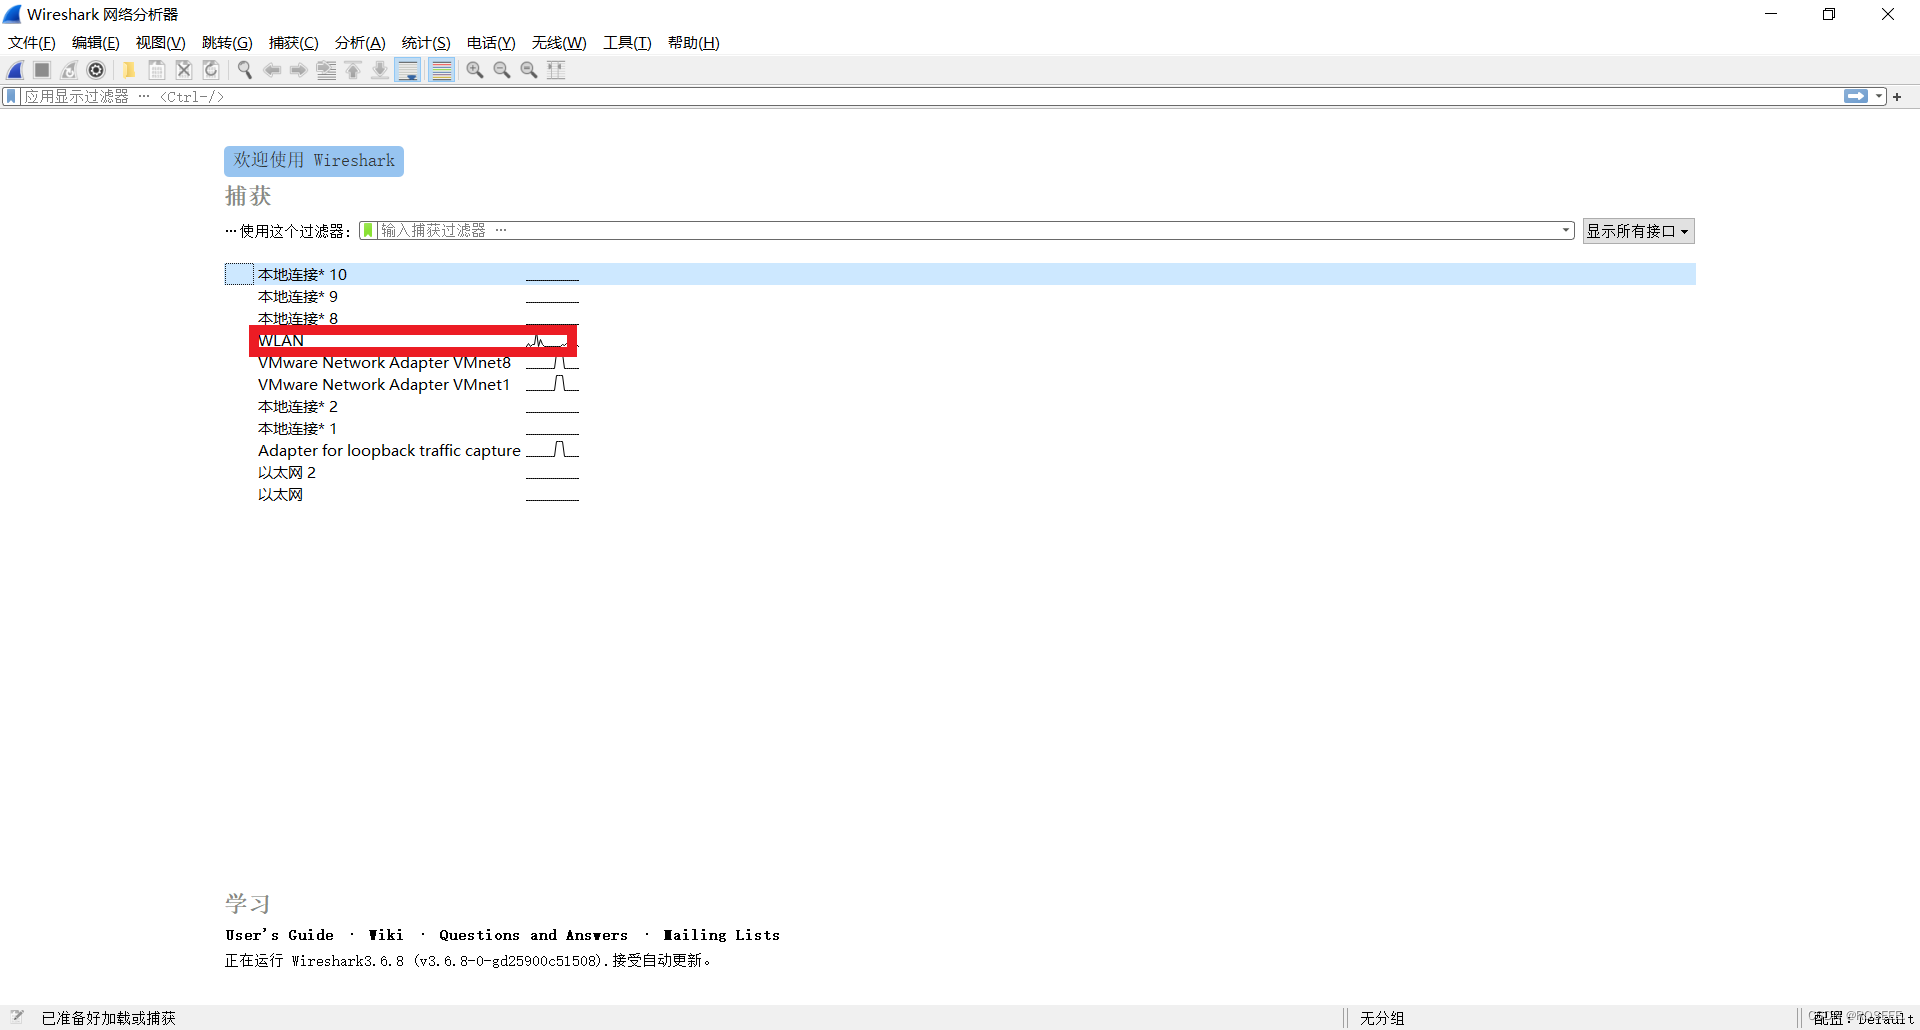Viewport: 1920px width, 1030px height.
Task: Toggle auto-scroll during live capture
Action: tap(408, 70)
